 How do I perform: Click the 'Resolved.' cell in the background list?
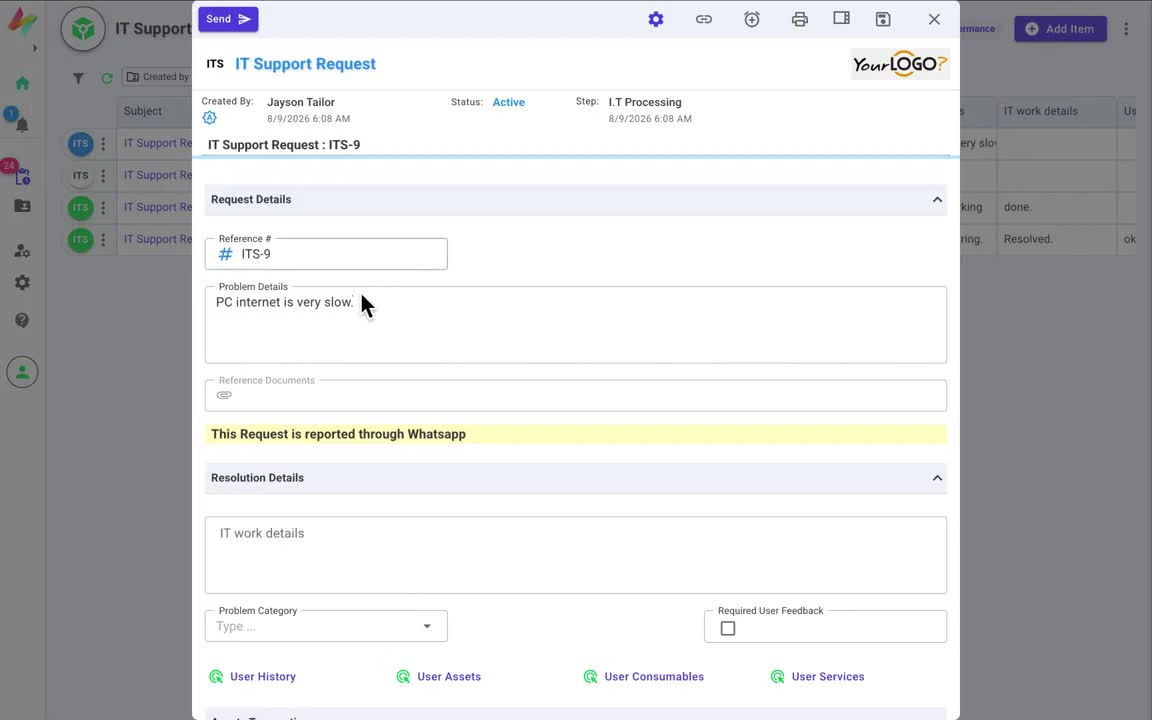pyautogui.click(x=1028, y=239)
